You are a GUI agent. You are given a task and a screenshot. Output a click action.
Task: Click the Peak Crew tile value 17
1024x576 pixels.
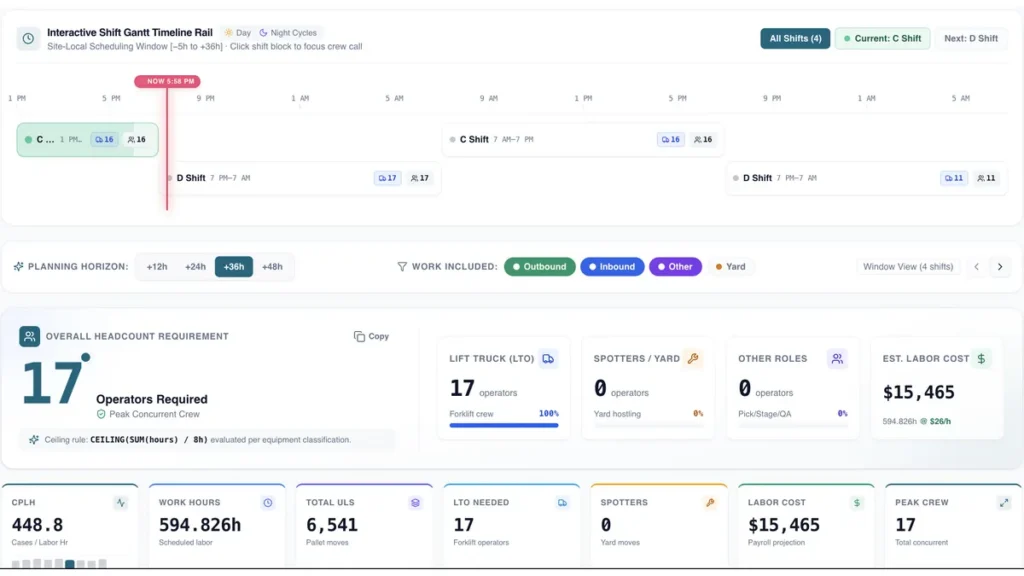(905, 524)
